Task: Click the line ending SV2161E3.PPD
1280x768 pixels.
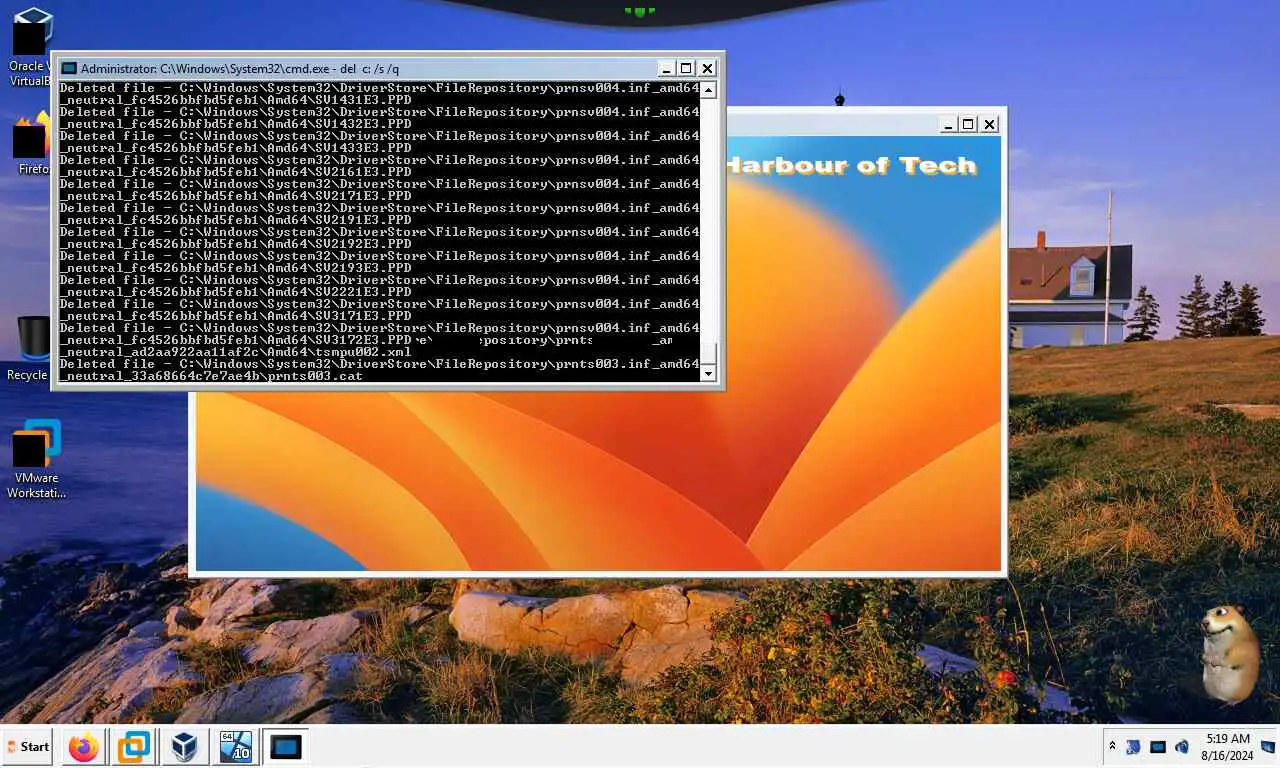Action: click(236, 172)
